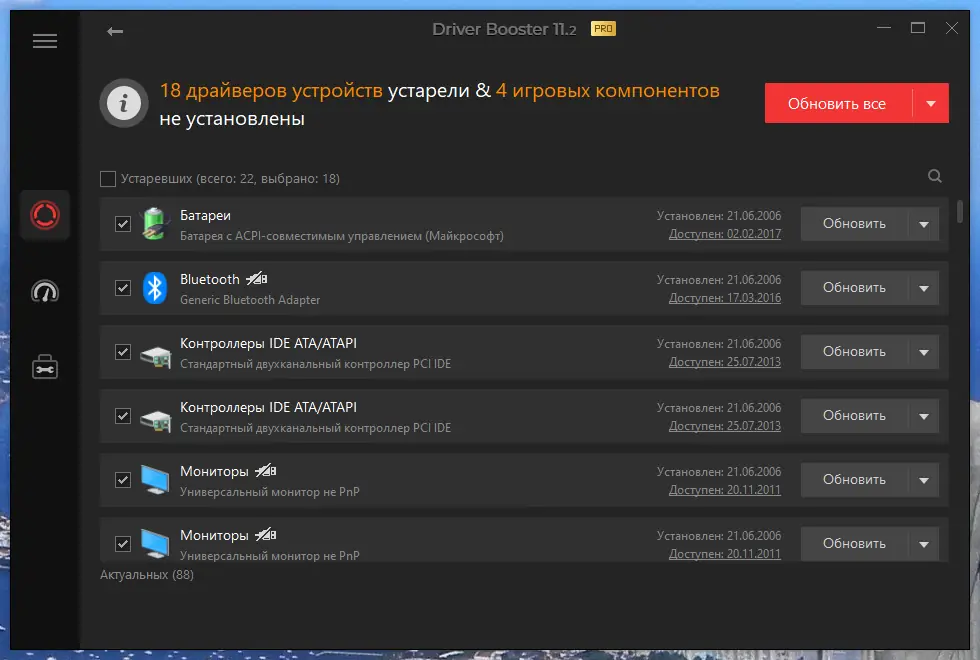Click the red Обновить все button
Image resolution: width=980 pixels, height=660 pixels.
pyautogui.click(x=838, y=104)
